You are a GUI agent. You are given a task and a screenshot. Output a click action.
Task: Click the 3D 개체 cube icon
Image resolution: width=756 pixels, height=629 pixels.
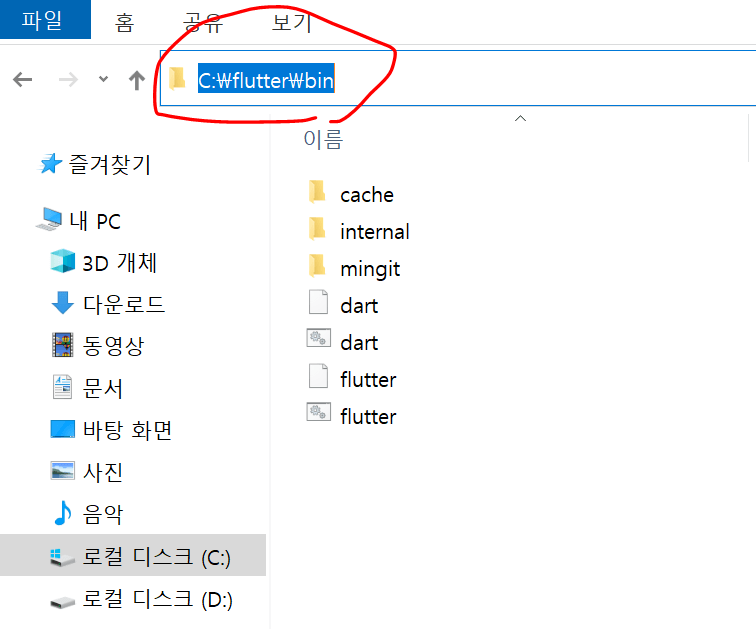tap(63, 261)
